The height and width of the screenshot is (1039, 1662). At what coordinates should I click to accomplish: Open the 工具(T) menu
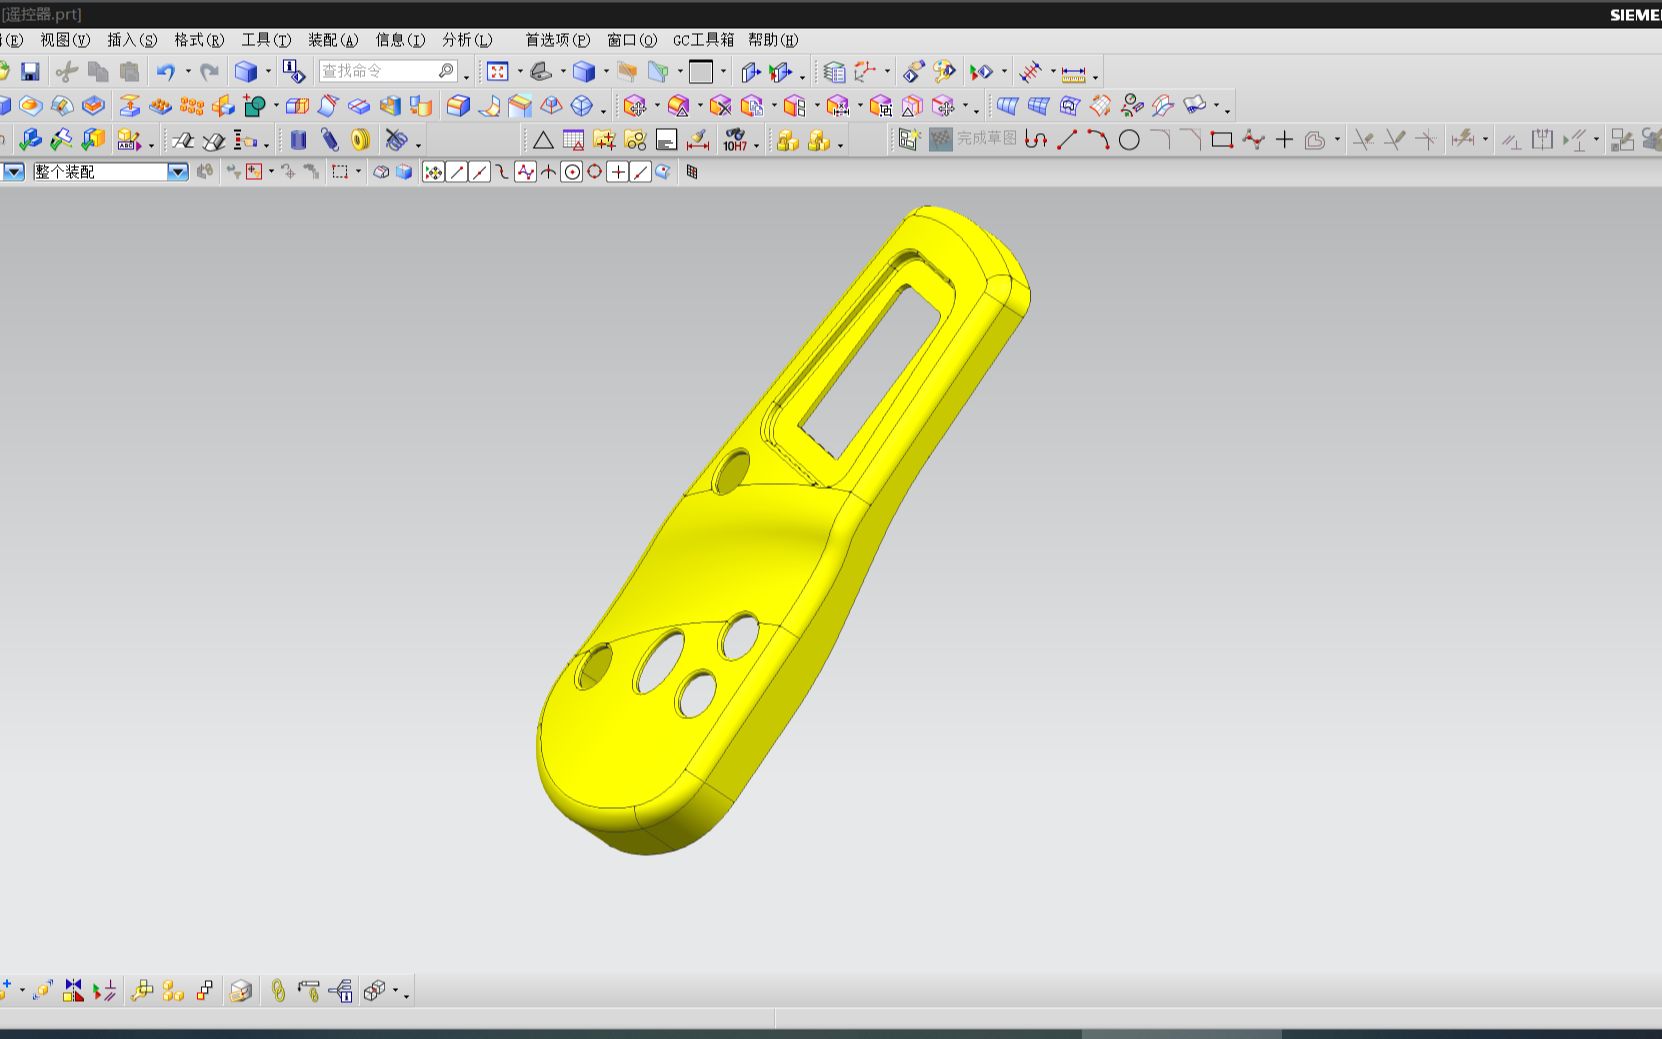[266, 40]
